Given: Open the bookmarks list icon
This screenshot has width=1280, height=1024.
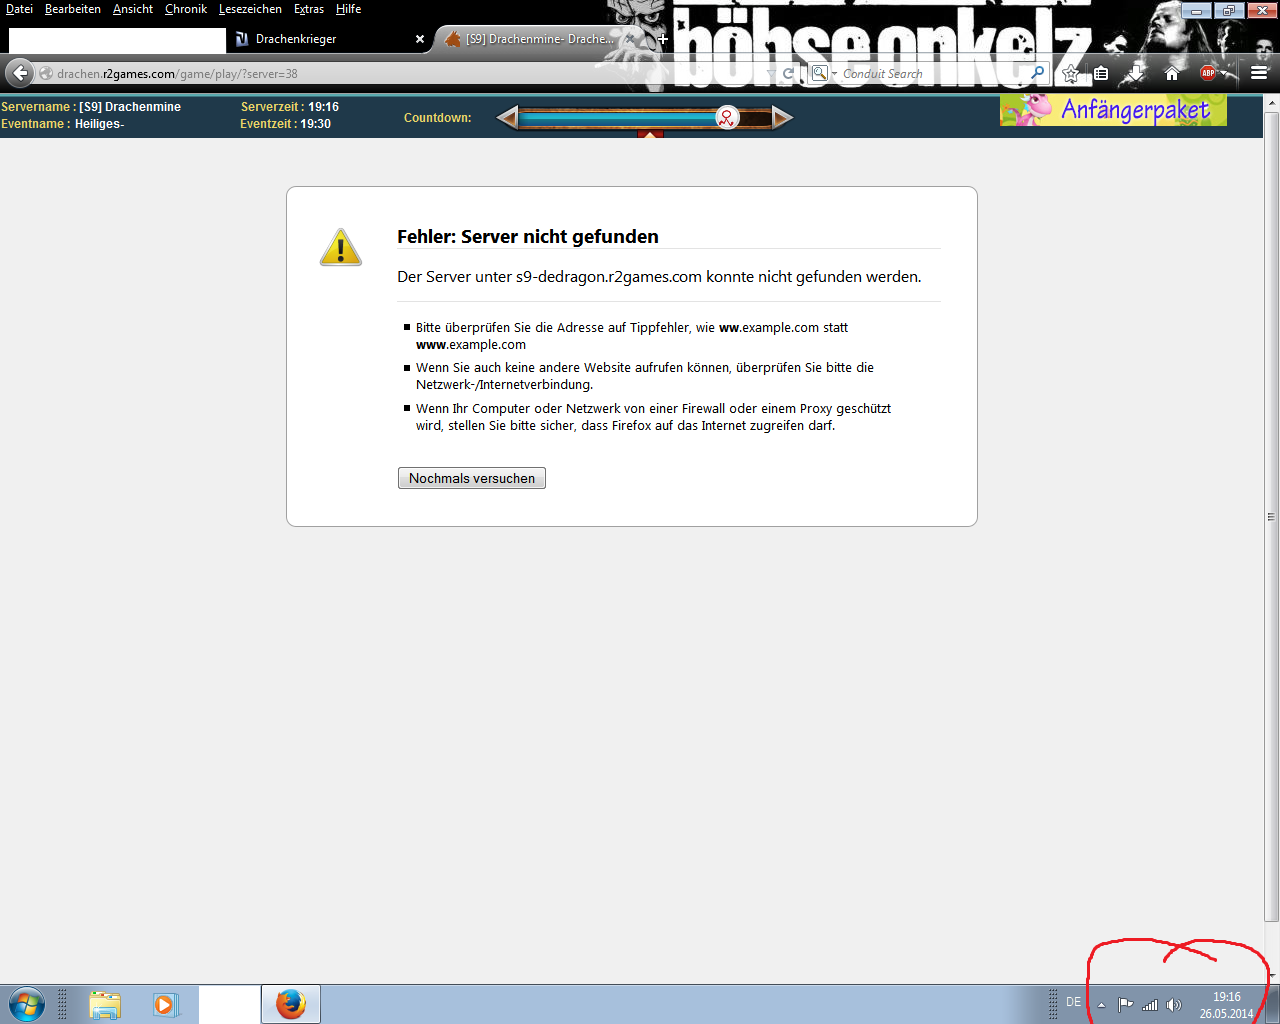Looking at the screenshot, I should point(1101,73).
